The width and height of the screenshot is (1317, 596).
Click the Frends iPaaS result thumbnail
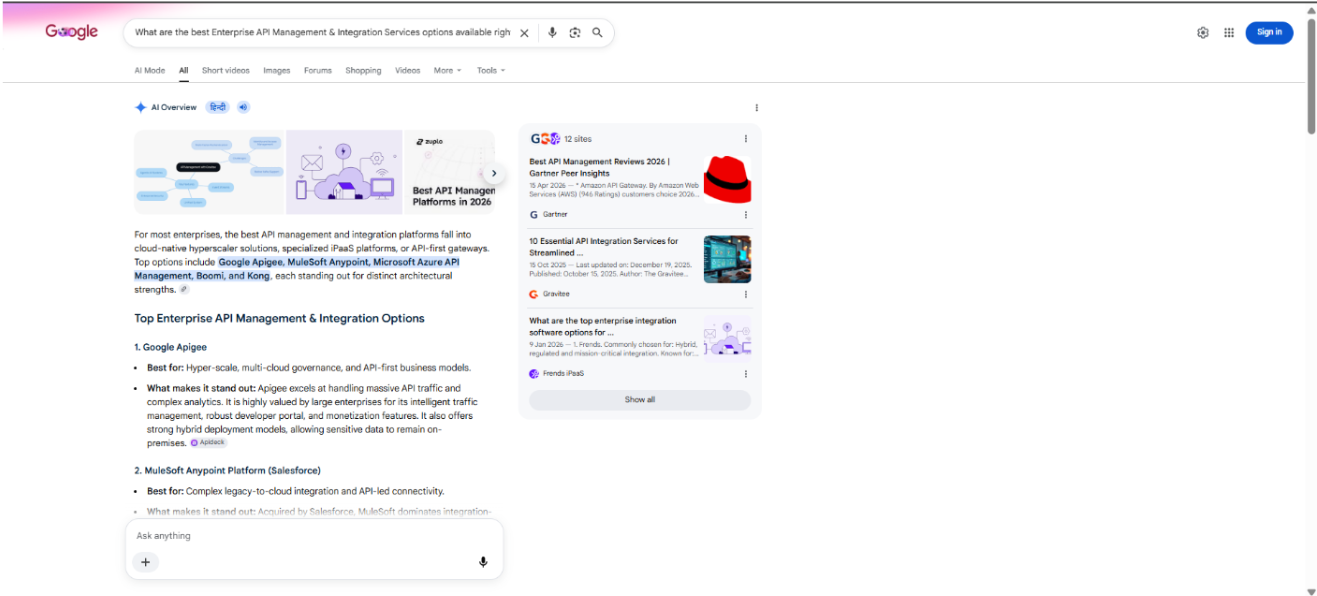pos(727,338)
